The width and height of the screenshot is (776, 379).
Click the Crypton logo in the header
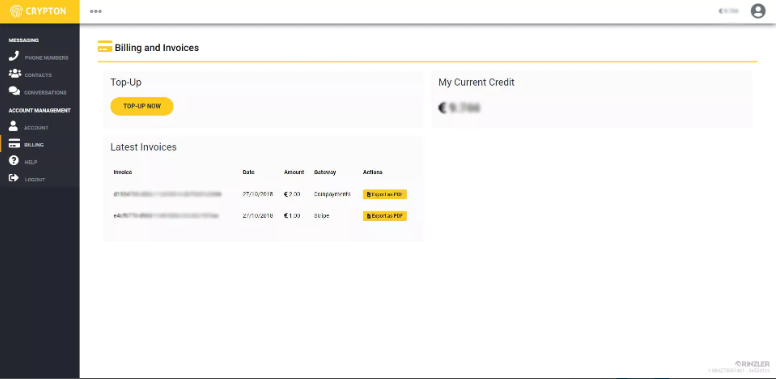coord(38,11)
